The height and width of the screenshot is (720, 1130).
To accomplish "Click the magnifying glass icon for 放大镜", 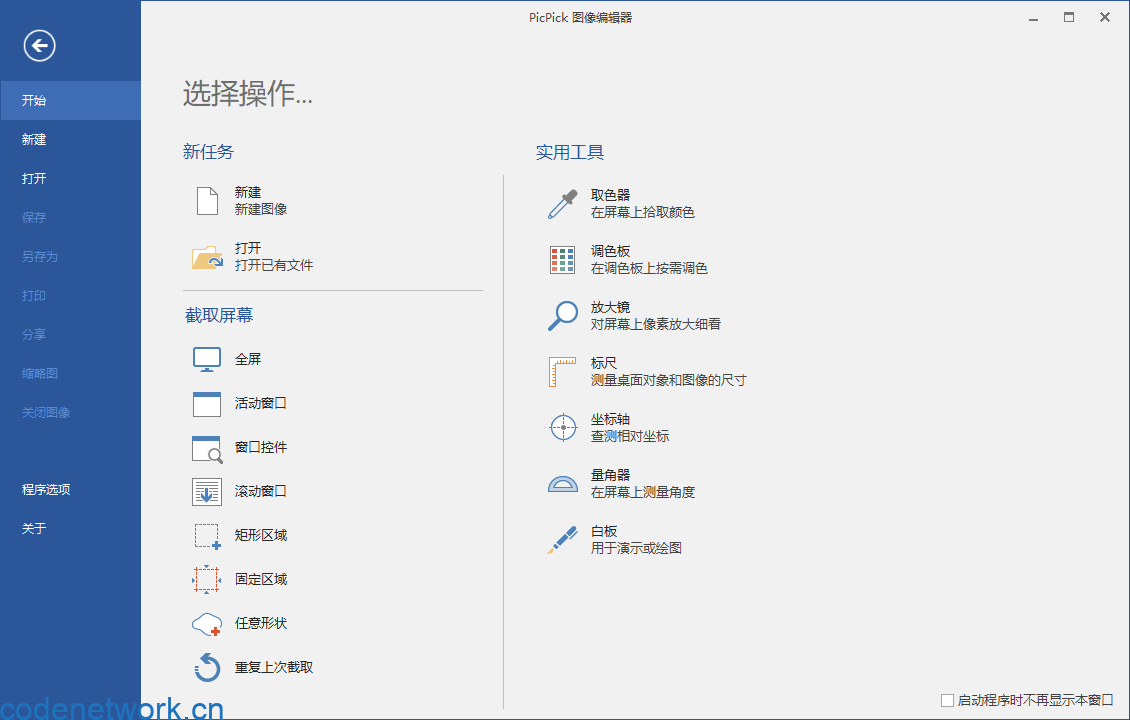I will coord(563,316).
